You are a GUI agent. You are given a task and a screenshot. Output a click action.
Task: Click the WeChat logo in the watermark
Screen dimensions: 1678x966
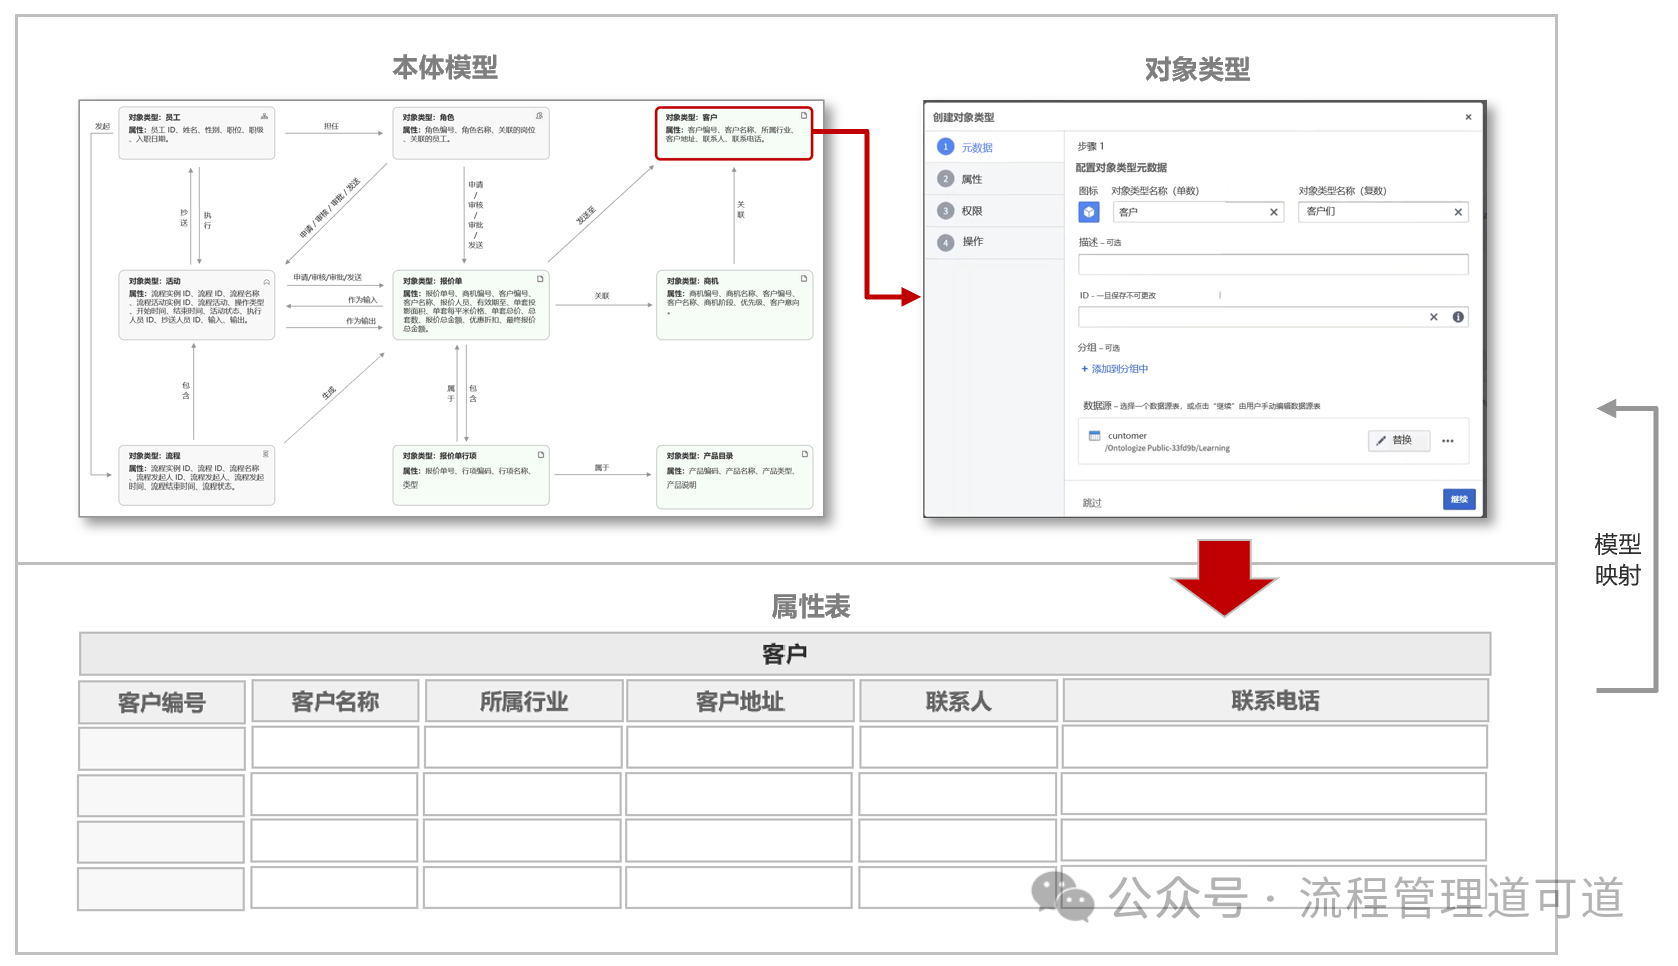pos(1063,896)
